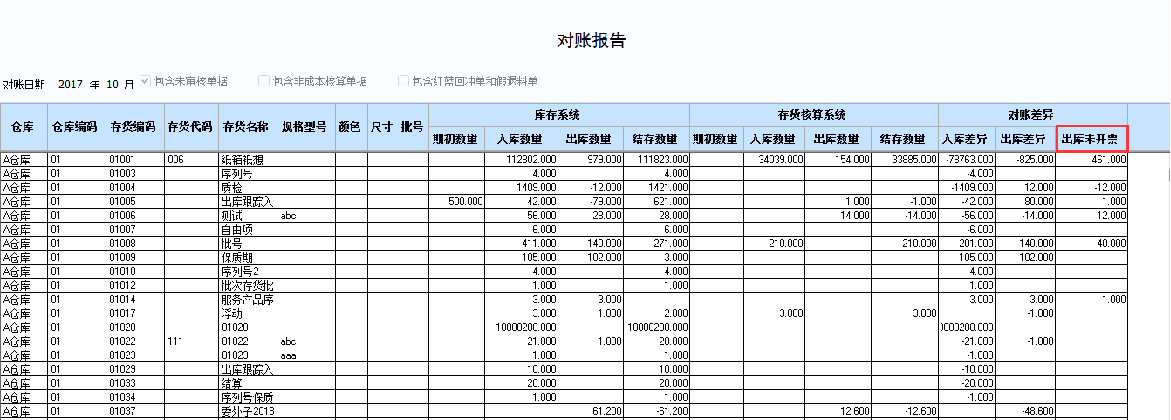
Task: Click the 库存系统 group header
Action: point(559,114)
